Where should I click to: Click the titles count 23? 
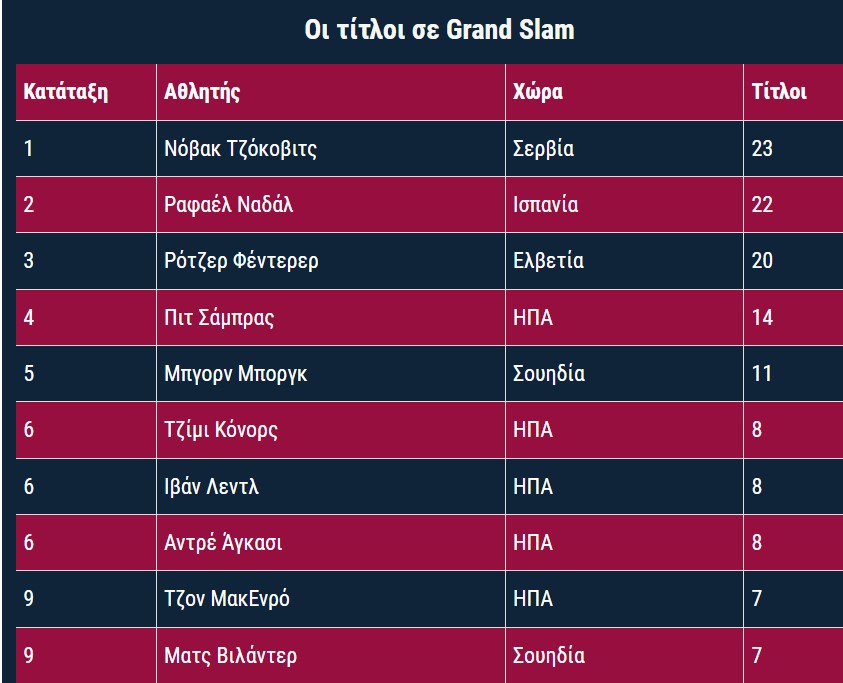[762, 149]
